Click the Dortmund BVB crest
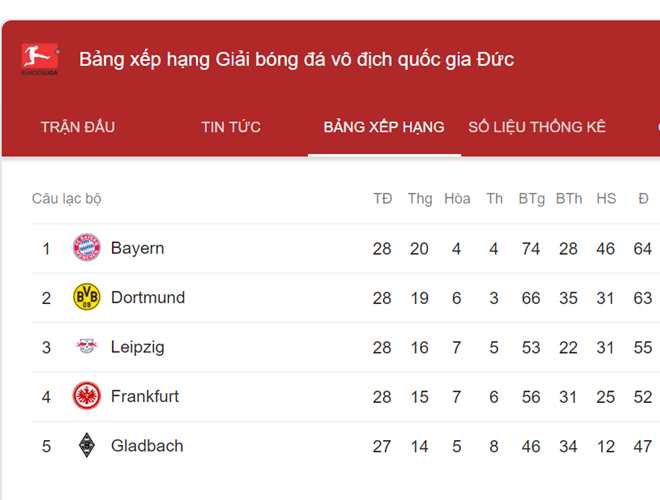The height and width of the screenshot is (500, 660). [87, 297]
